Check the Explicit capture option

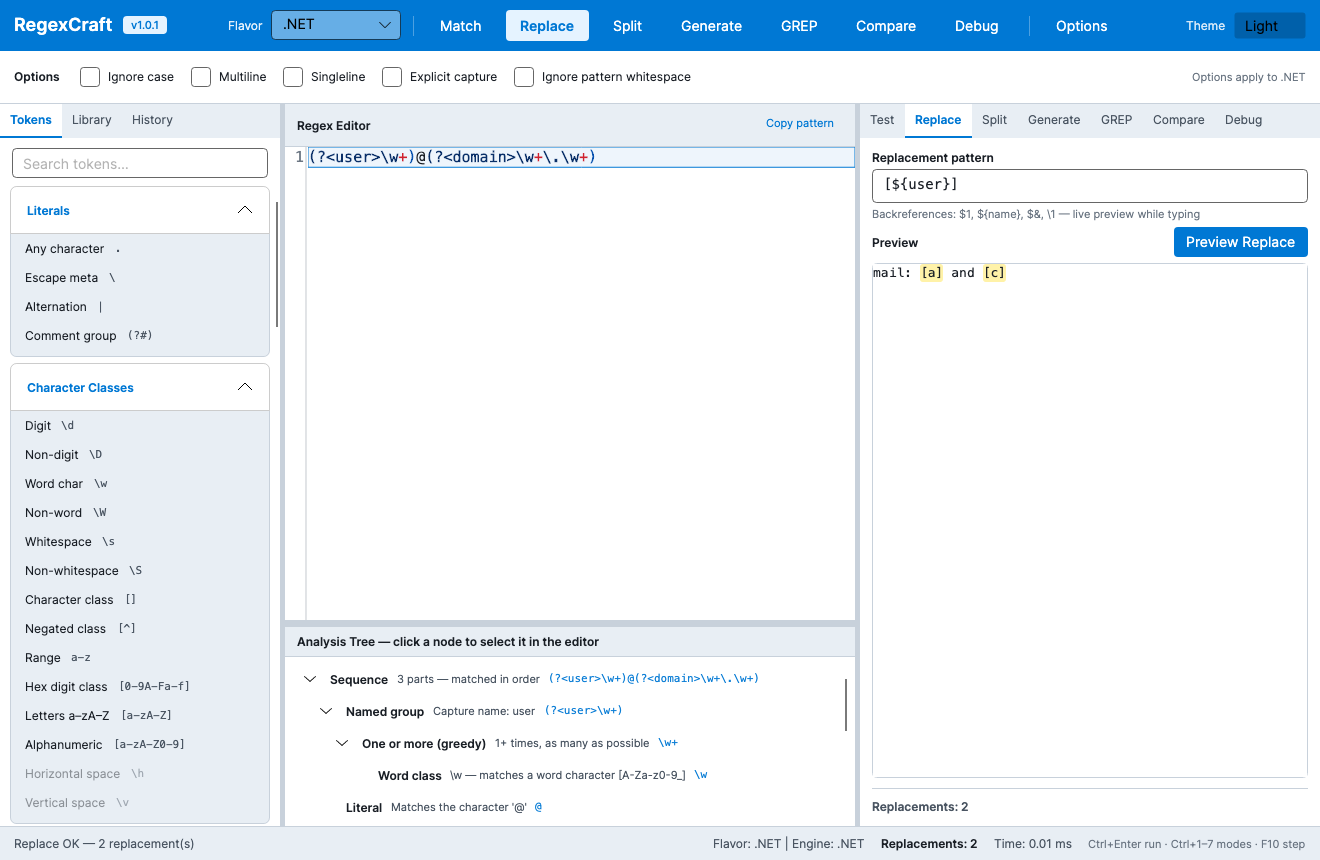392,77
